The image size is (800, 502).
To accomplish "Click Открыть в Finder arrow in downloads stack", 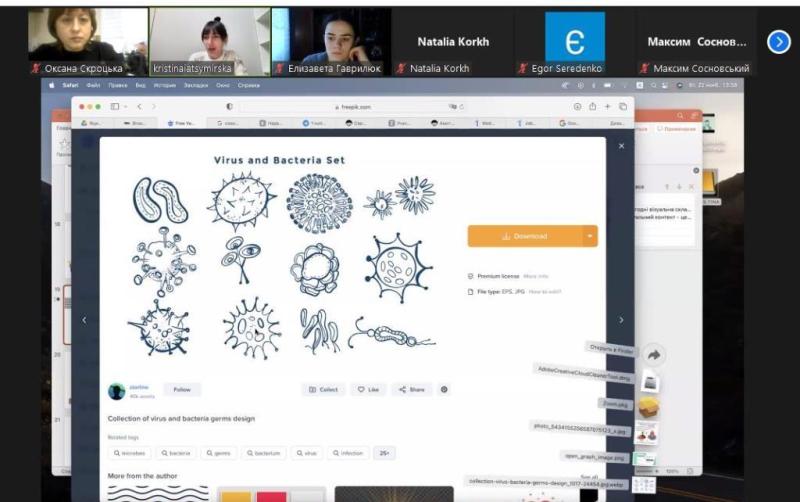I will 654,355.
